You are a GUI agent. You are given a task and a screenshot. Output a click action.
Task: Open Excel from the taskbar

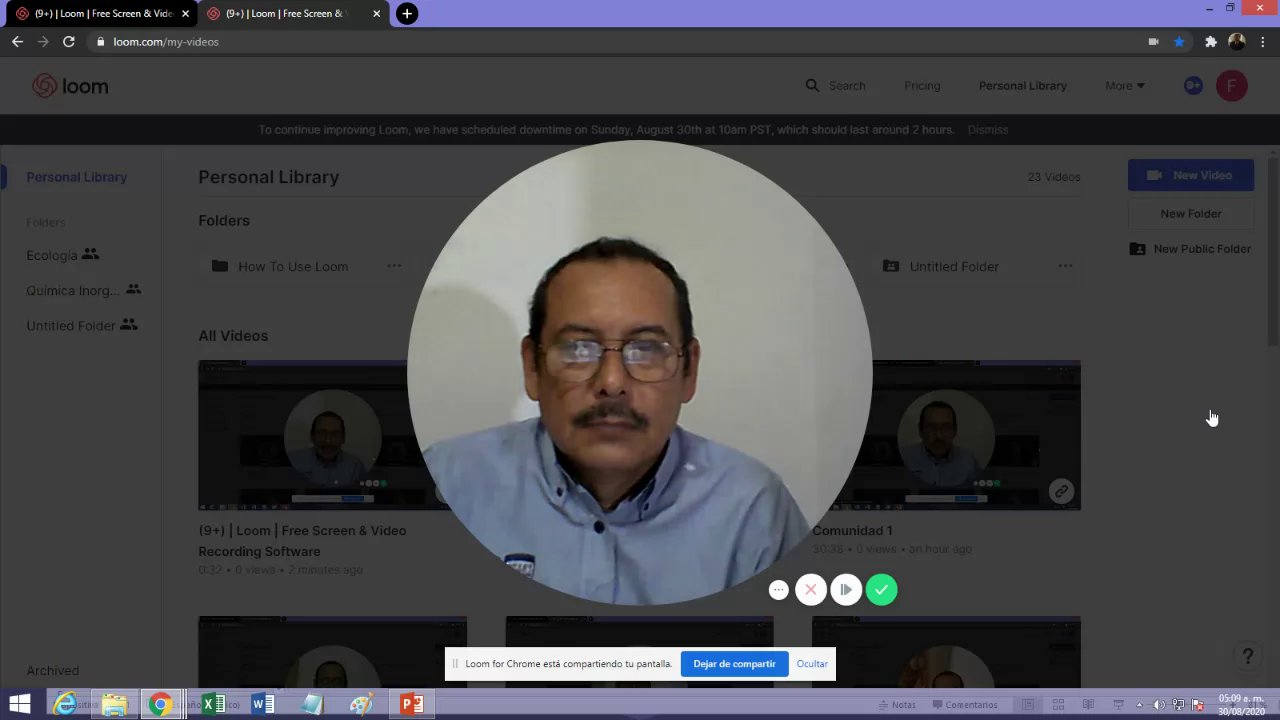tap(213, 705)
